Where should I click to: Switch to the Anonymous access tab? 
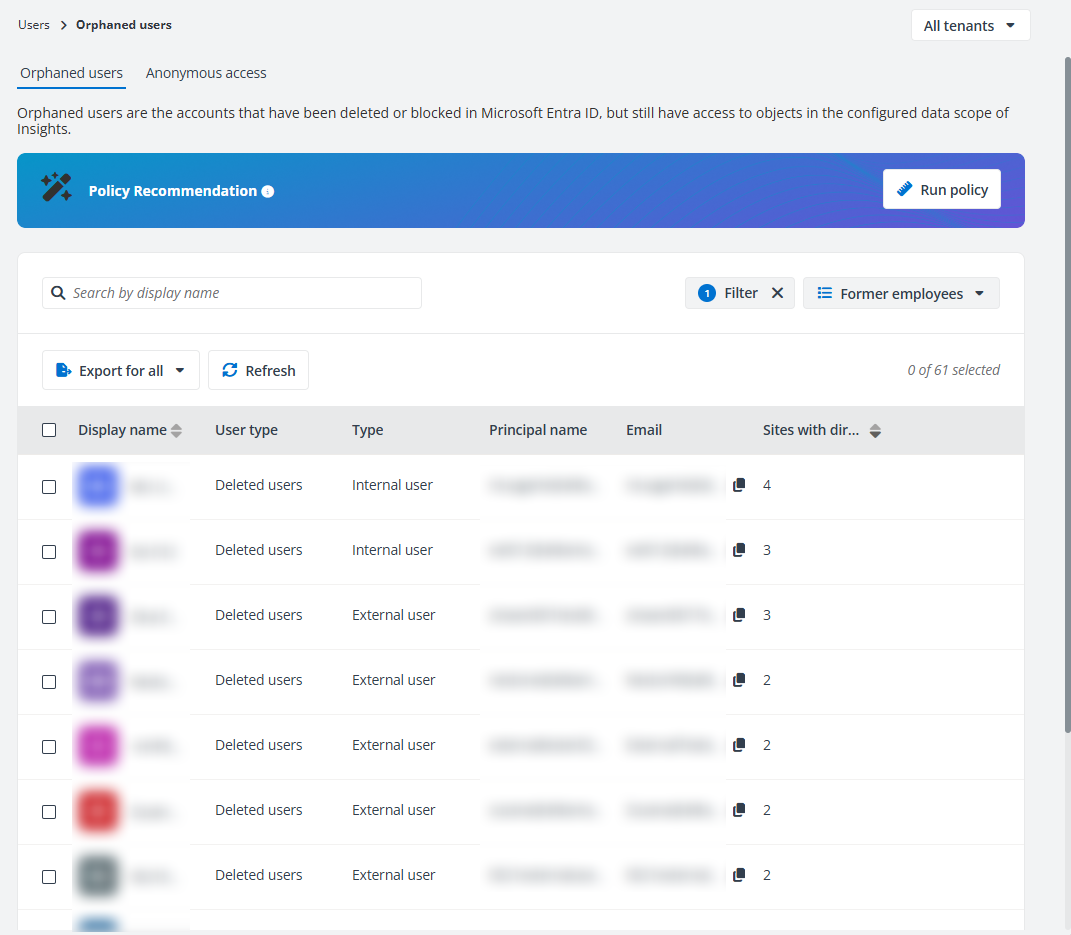[206, 73]
